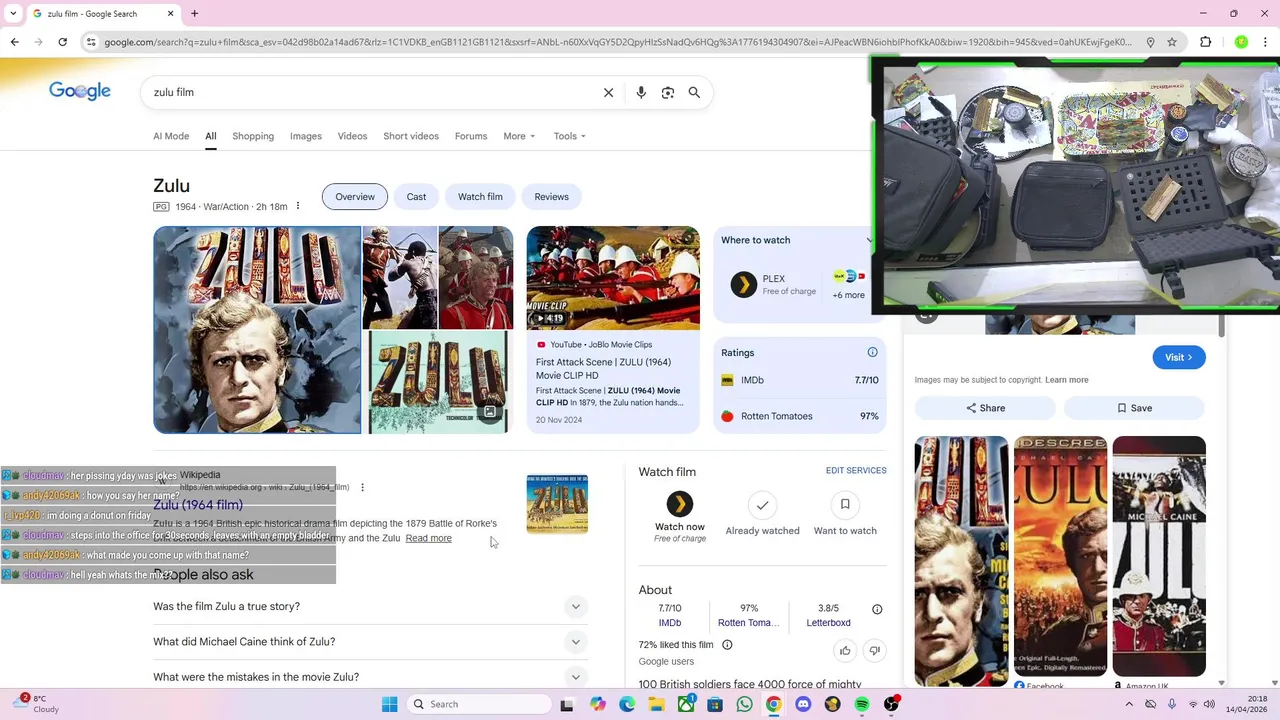Screen dimensions: 1280x720
Task: Clear the search box with the X icon
Action: pyautogui.click(x=608, y=92)
